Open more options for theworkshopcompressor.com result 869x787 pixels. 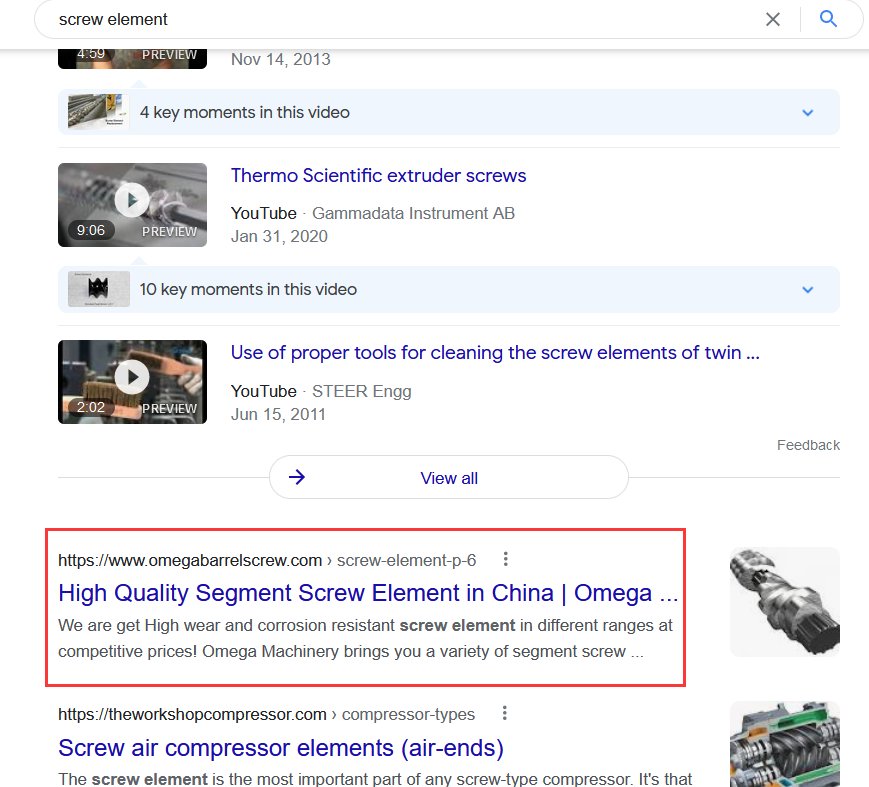tap(504, 713)
